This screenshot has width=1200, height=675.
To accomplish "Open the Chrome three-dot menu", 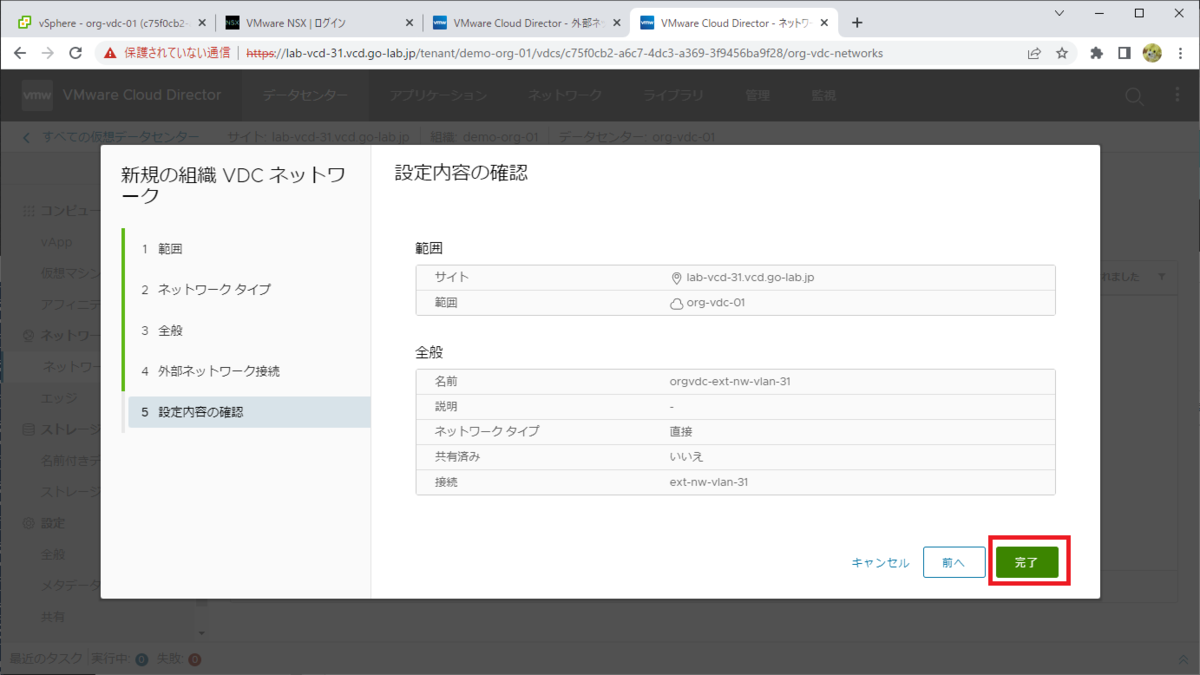I will click(x=1180, y=53).
